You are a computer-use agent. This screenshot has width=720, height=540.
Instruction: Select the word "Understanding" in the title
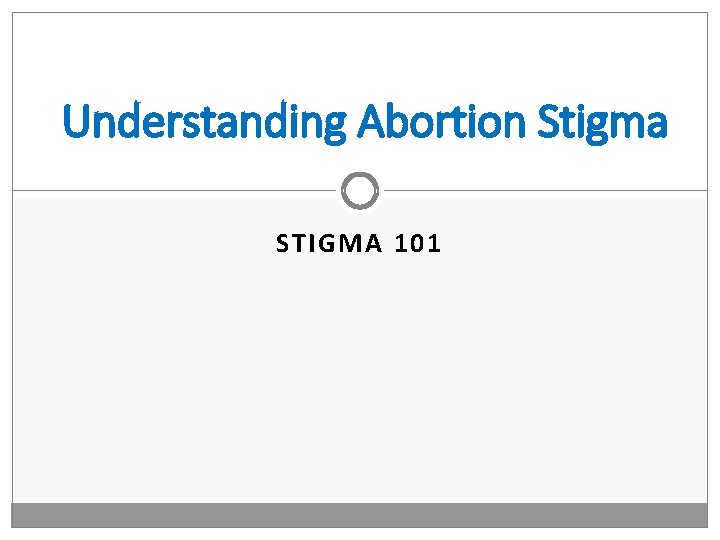pos(204,122)
